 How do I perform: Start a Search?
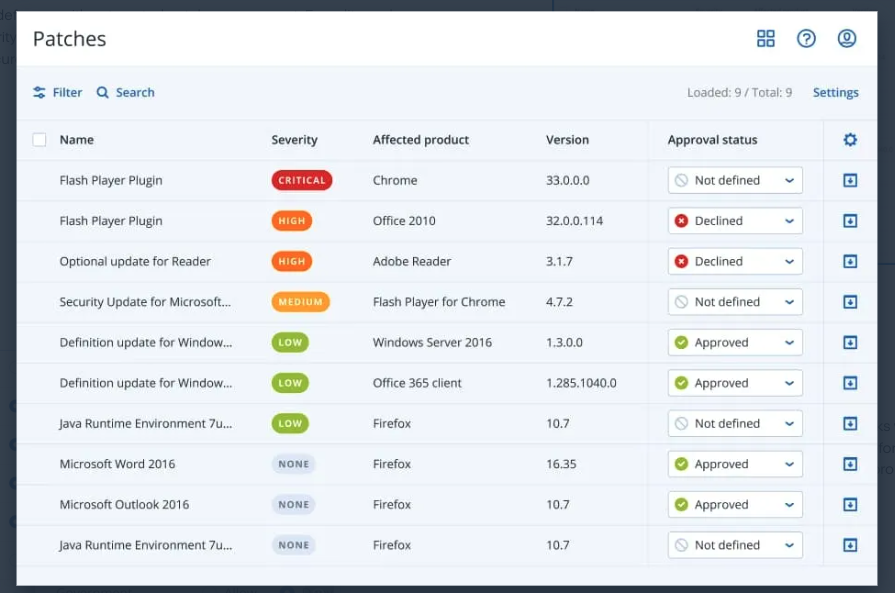[x=125, y=92]
